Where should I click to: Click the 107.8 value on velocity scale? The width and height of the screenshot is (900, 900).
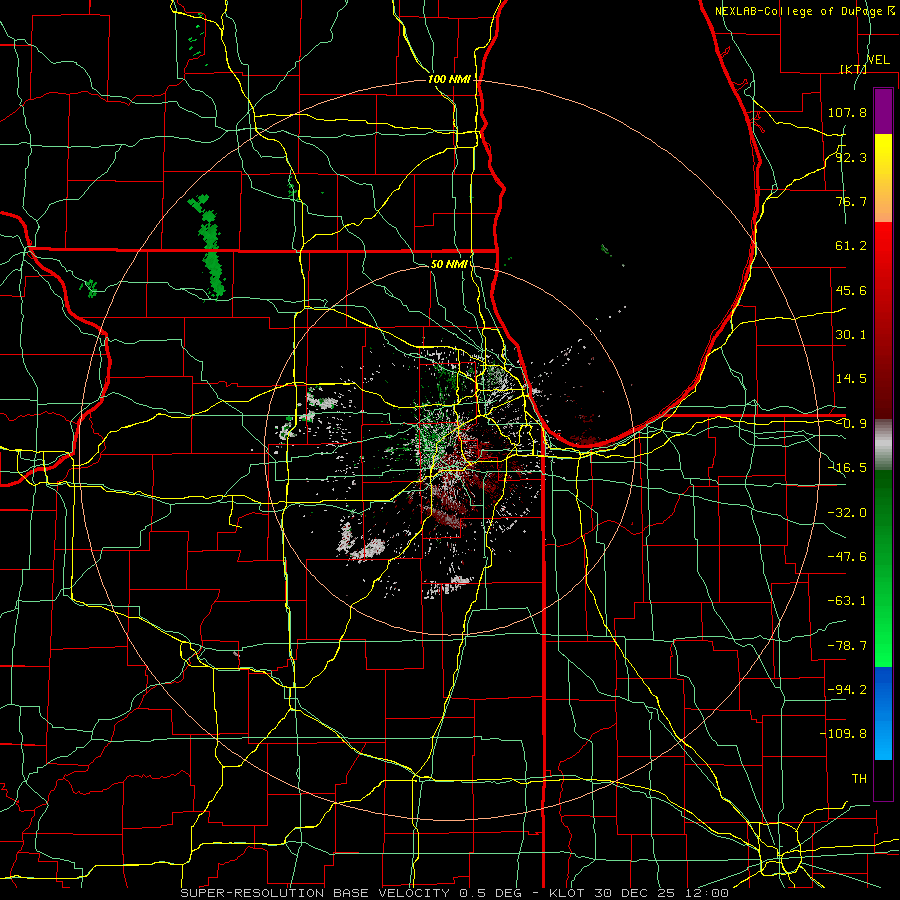tap(847, 112)
